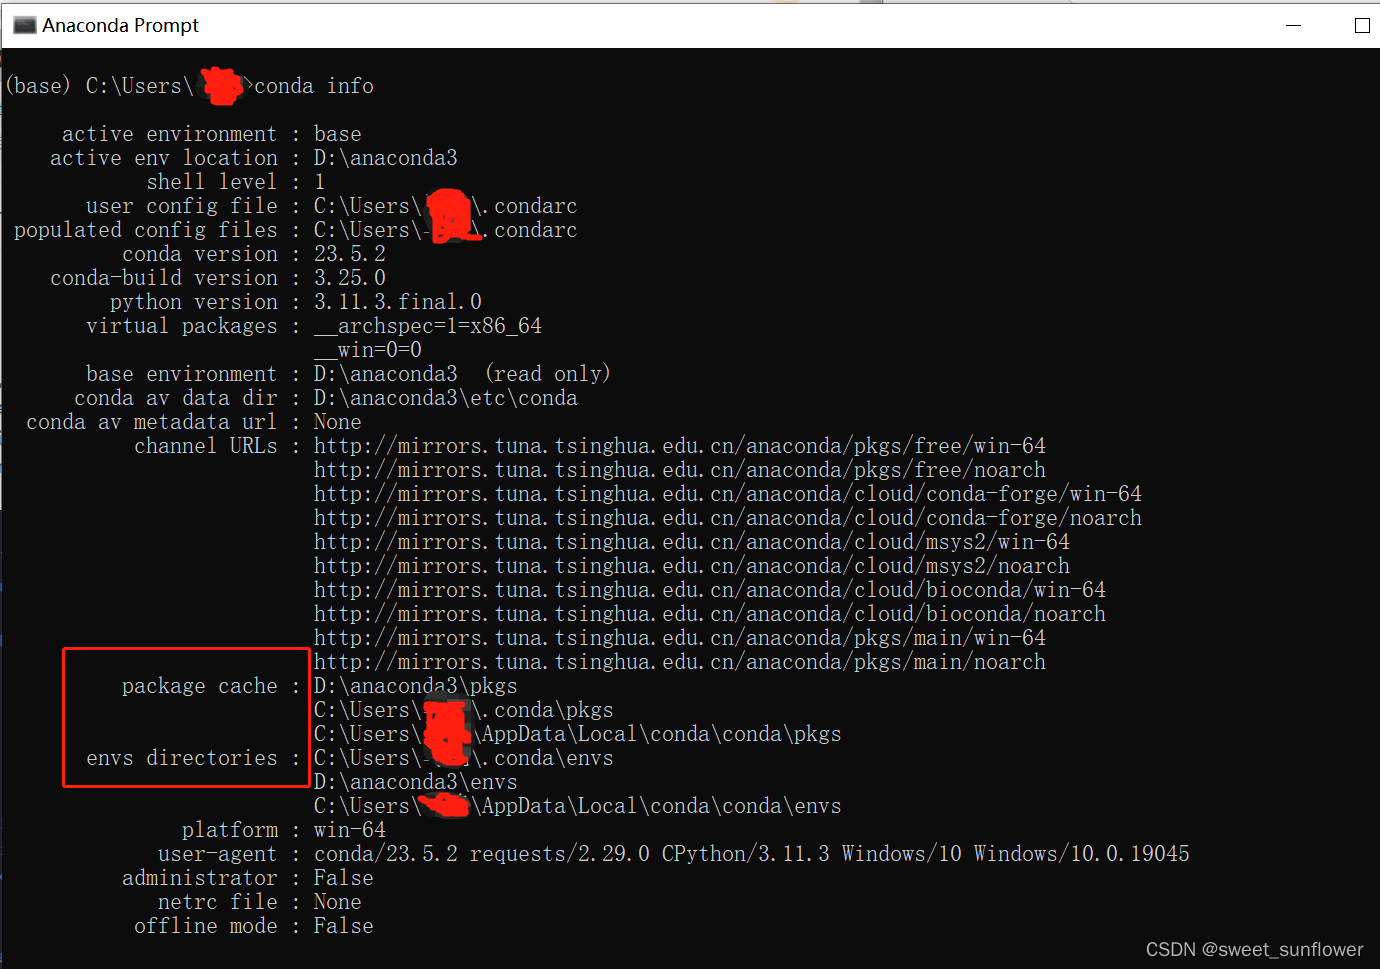This screenshot has height=969, width=1380.
Task: Click the bioconda/win-64 channel URL
Action: coord(709,590)
